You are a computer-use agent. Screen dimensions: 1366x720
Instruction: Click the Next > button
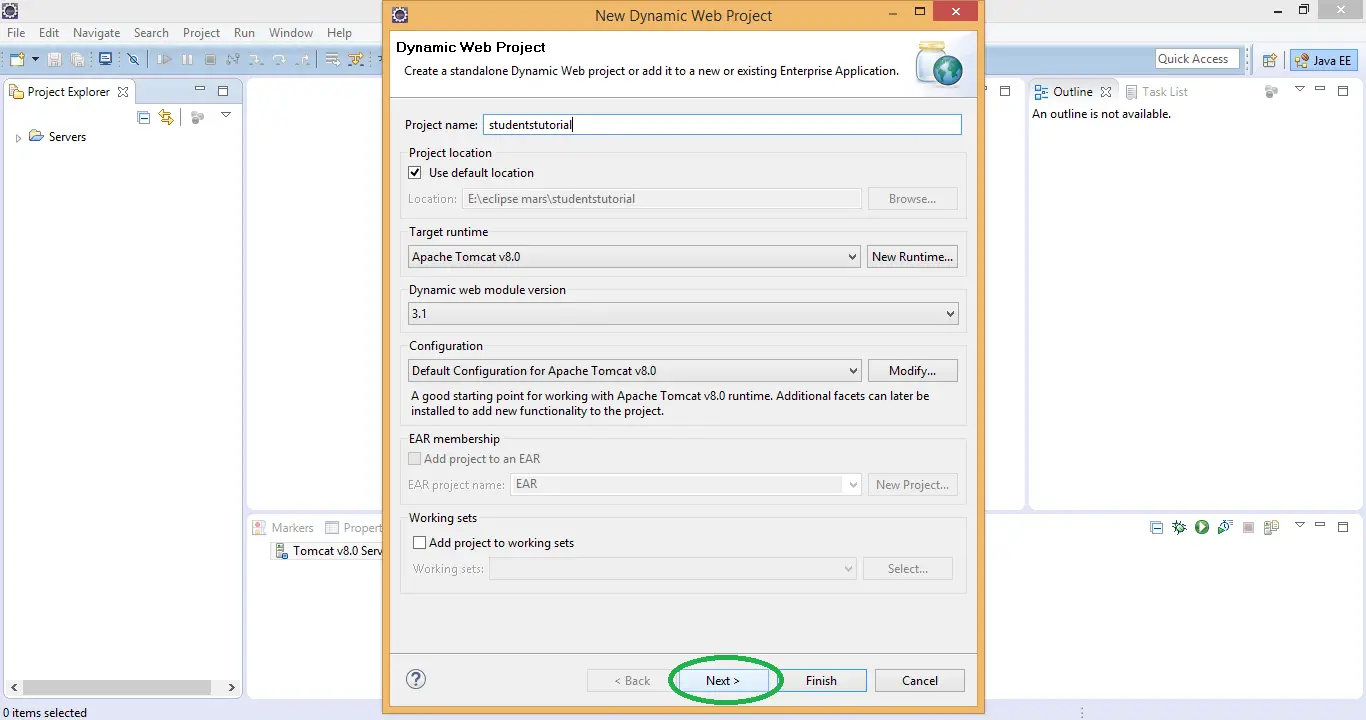[x=723, y=681]
